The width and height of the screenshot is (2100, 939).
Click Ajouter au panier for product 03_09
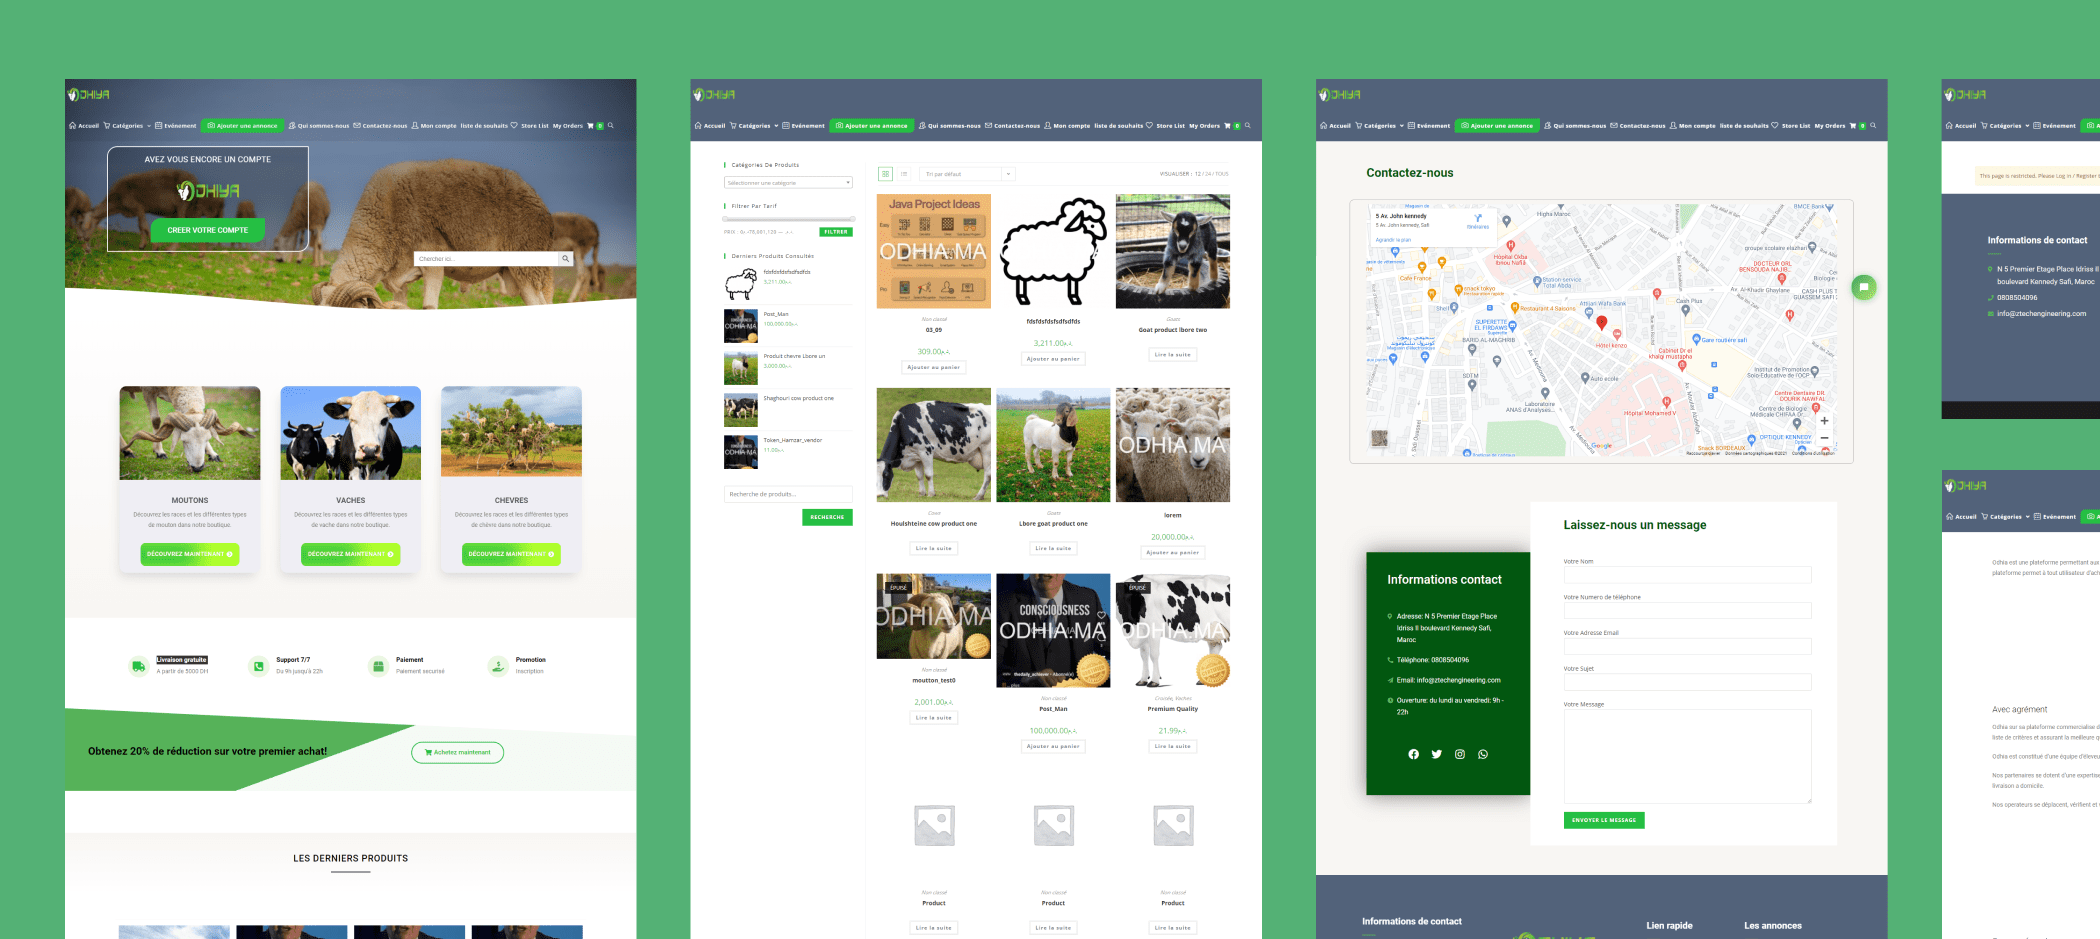pyautogui.click(x=934, y=367)
